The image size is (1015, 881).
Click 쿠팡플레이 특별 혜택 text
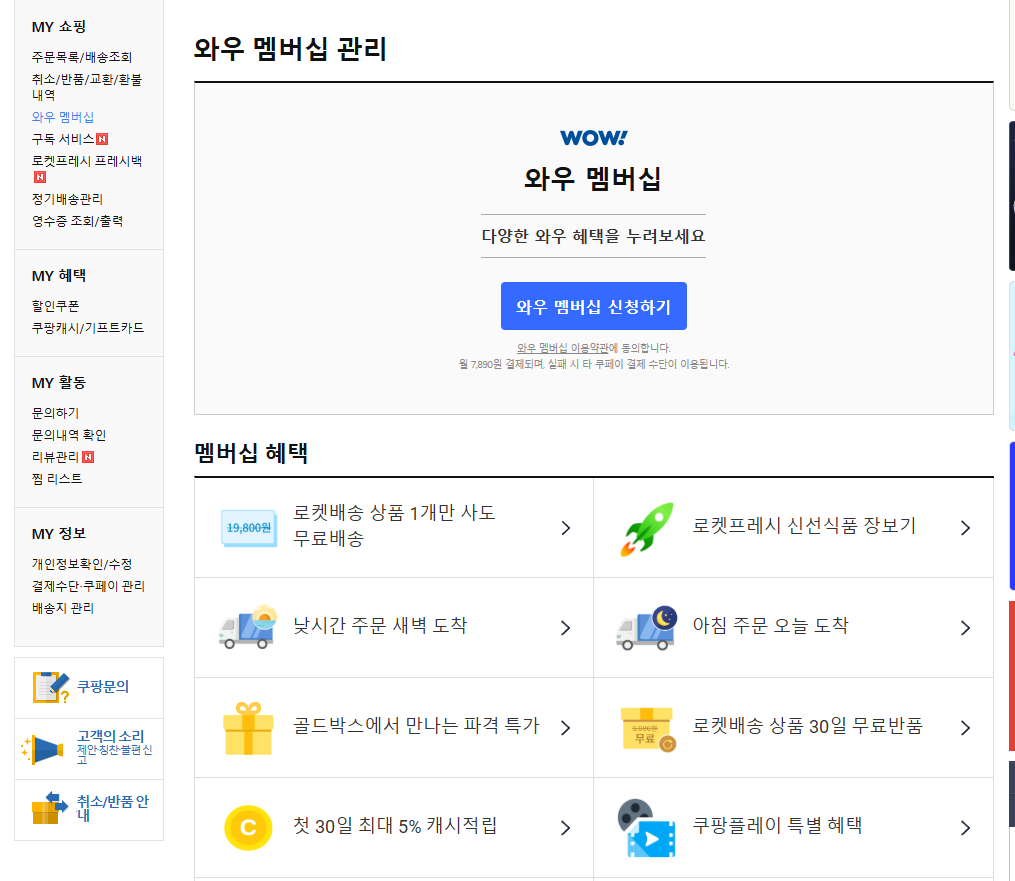(x=777, y=825)
